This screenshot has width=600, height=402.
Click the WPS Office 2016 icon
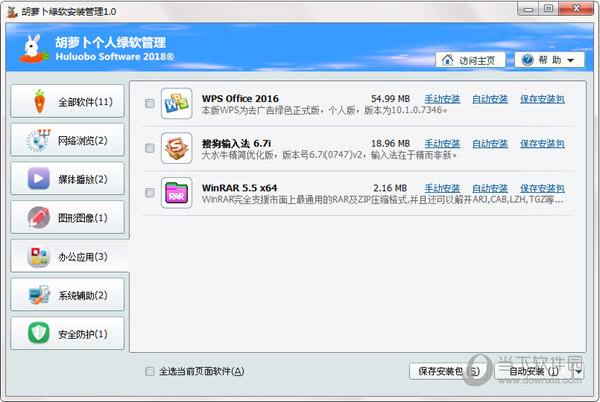[176, 103]
